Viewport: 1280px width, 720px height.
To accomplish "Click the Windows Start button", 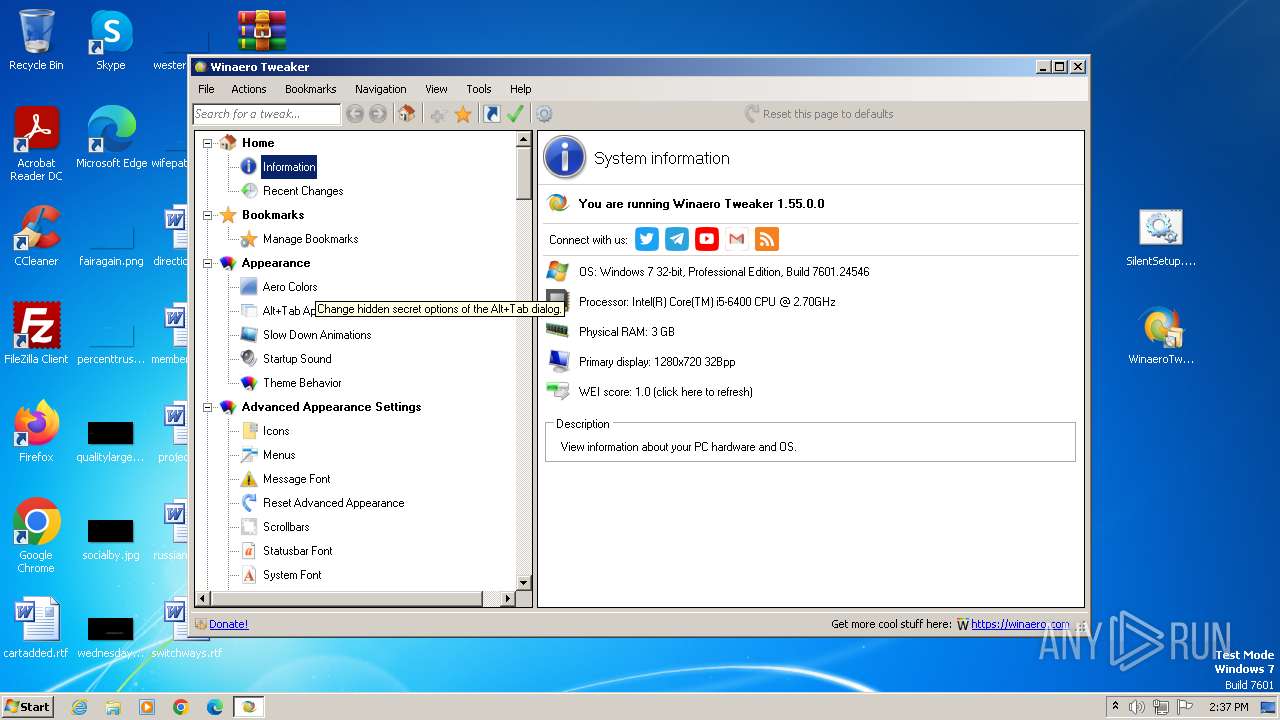I will pyautogui.click(x=27, y=706).
